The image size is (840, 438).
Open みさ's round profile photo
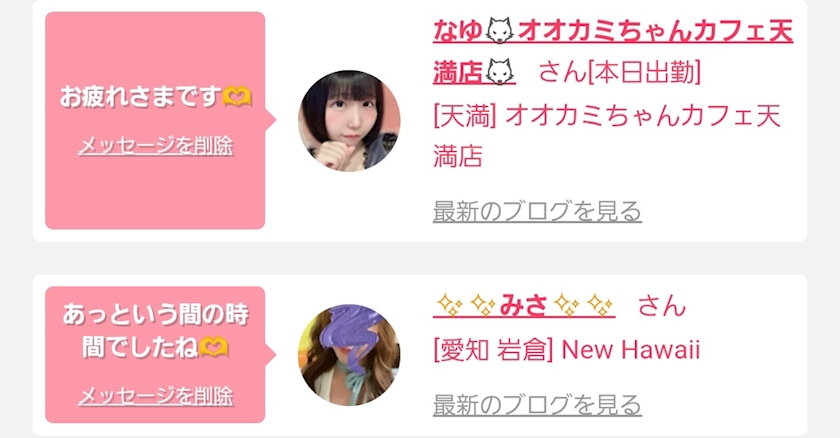point(349,355)
